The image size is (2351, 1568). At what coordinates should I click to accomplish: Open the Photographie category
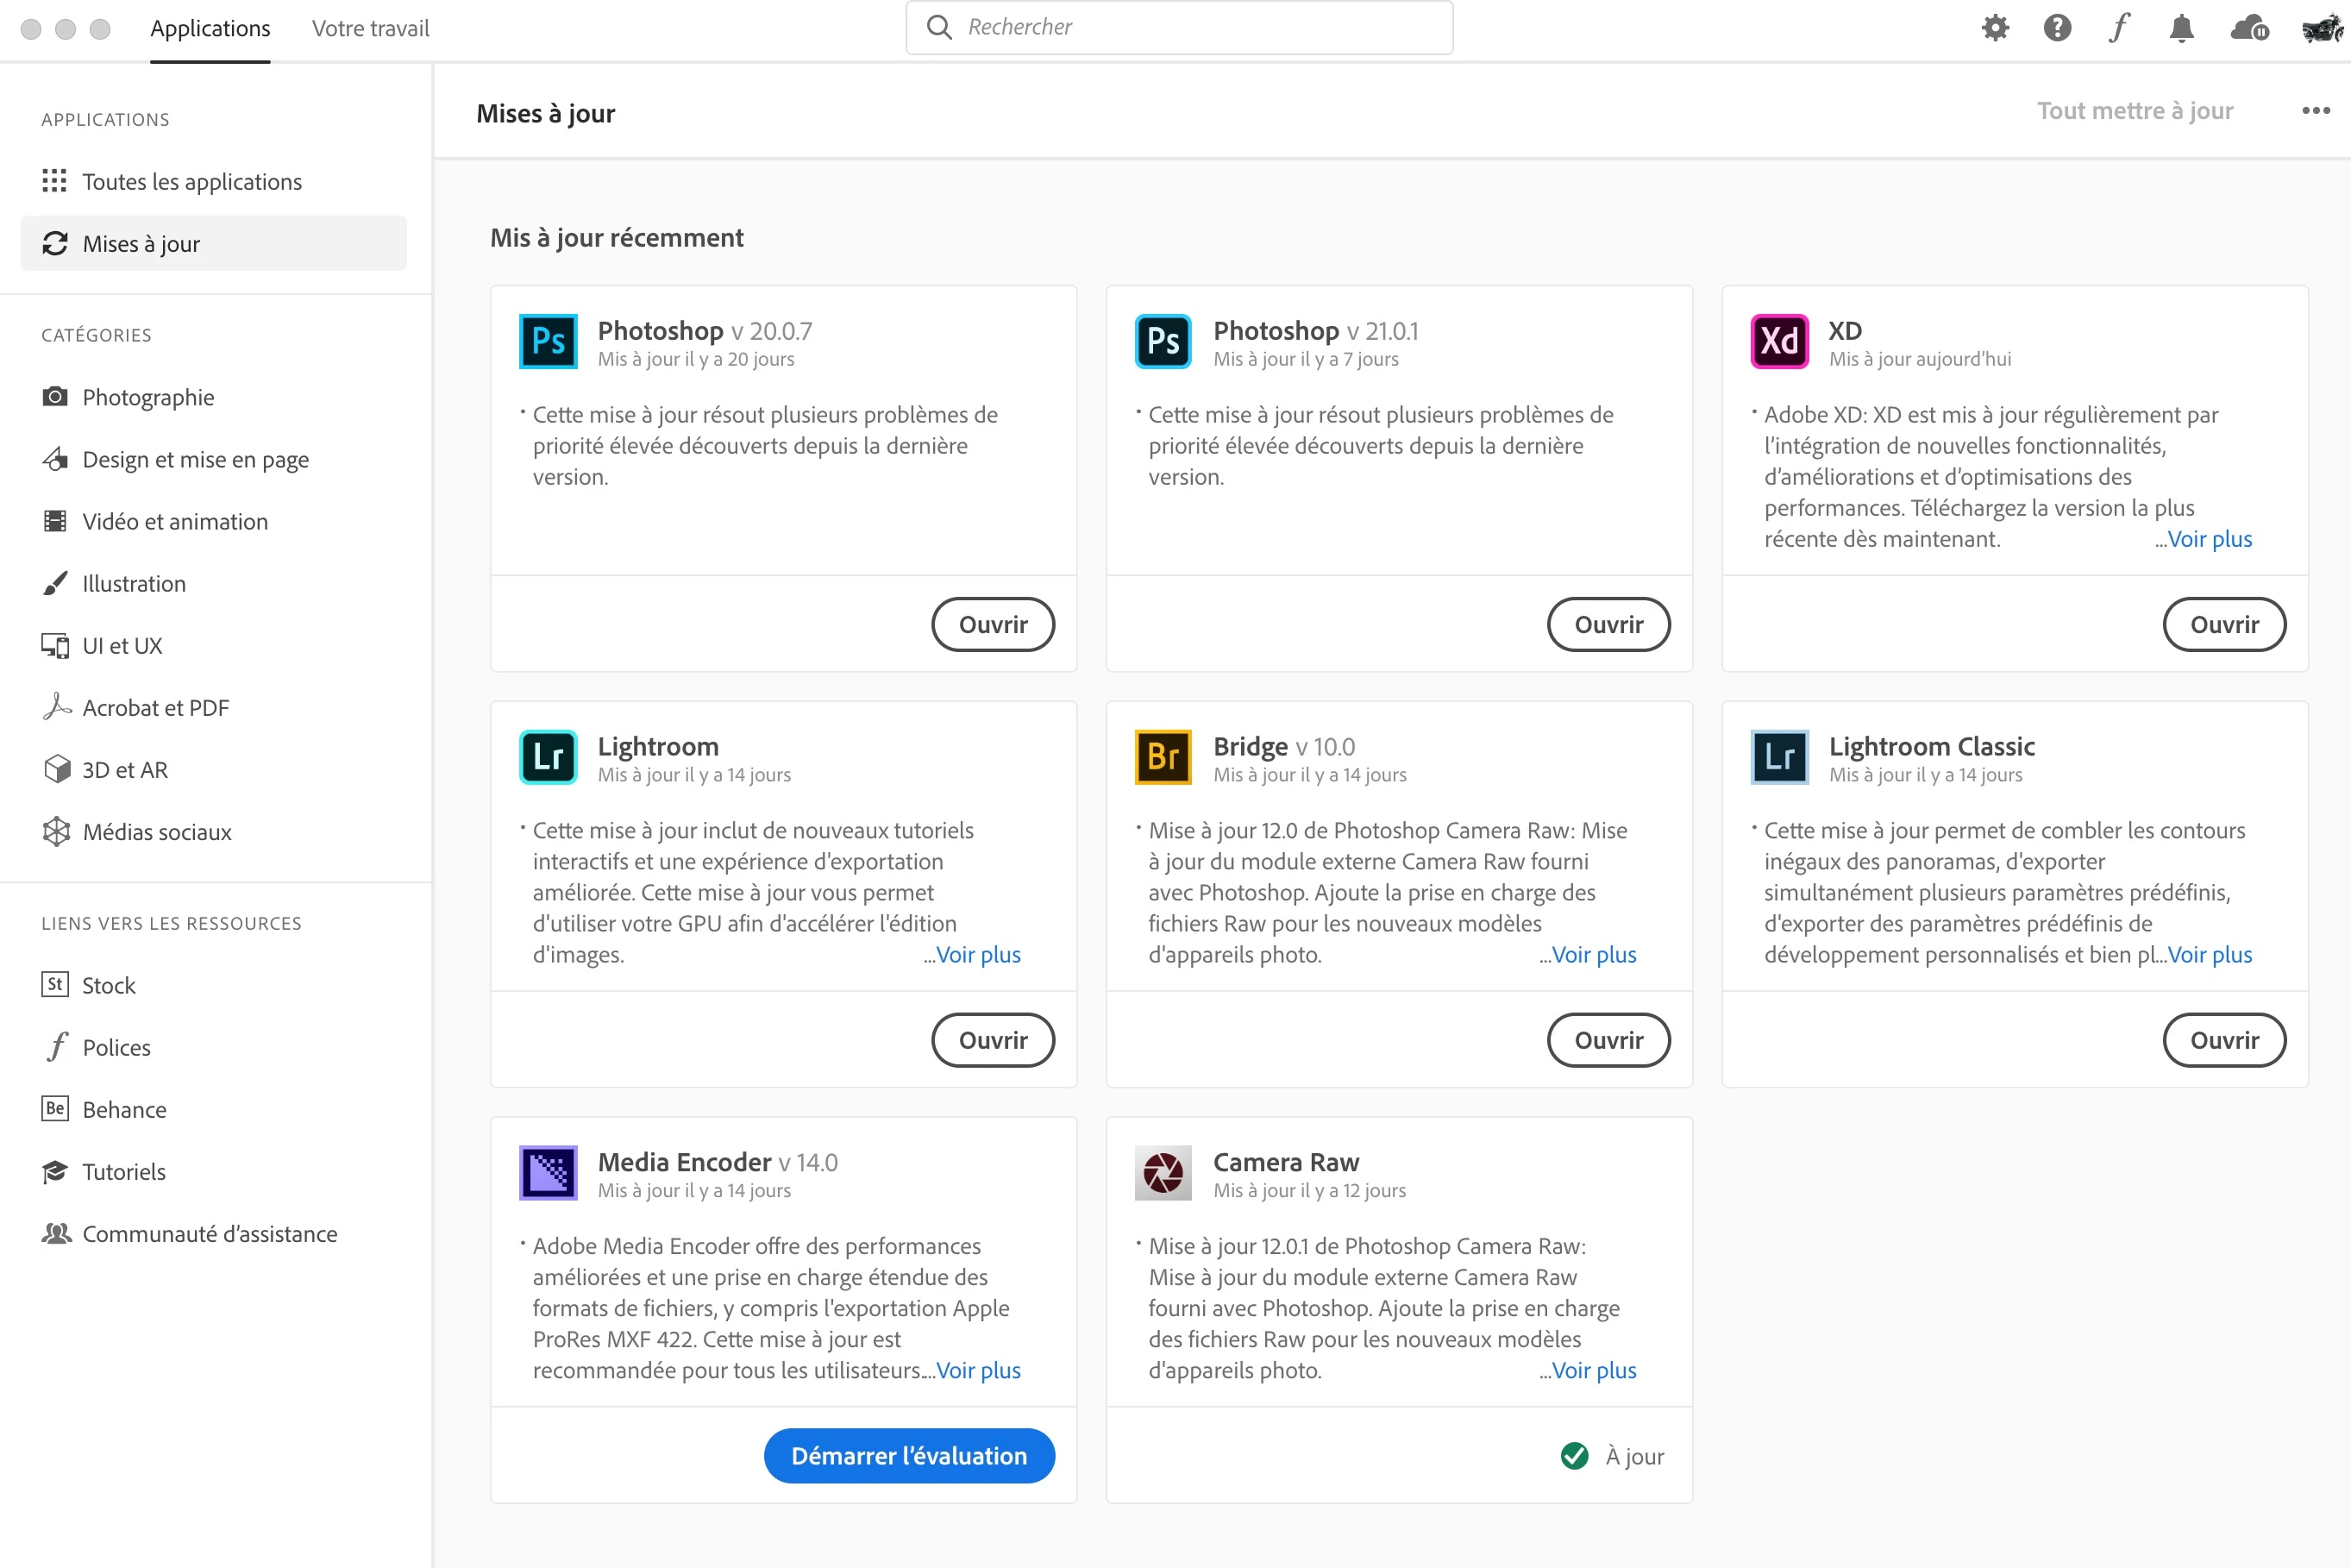pos(148,398)
